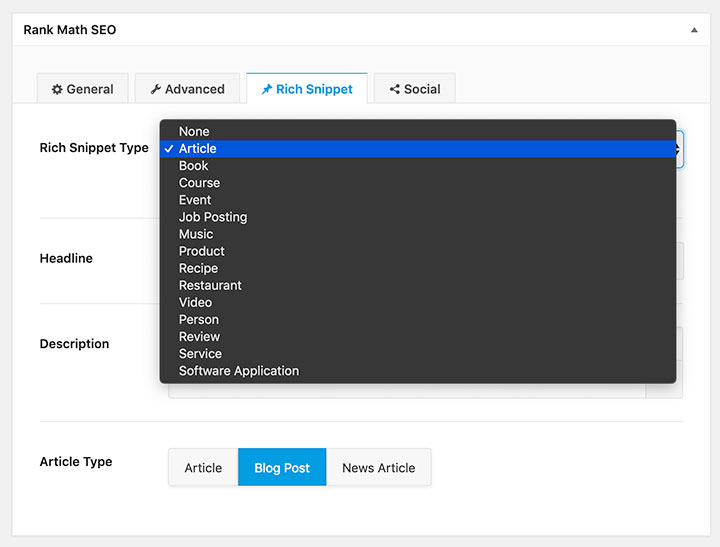The width and height of the screenshot is (720, 547).
Task: Select Review snippet type
Action: click(199, 336)
